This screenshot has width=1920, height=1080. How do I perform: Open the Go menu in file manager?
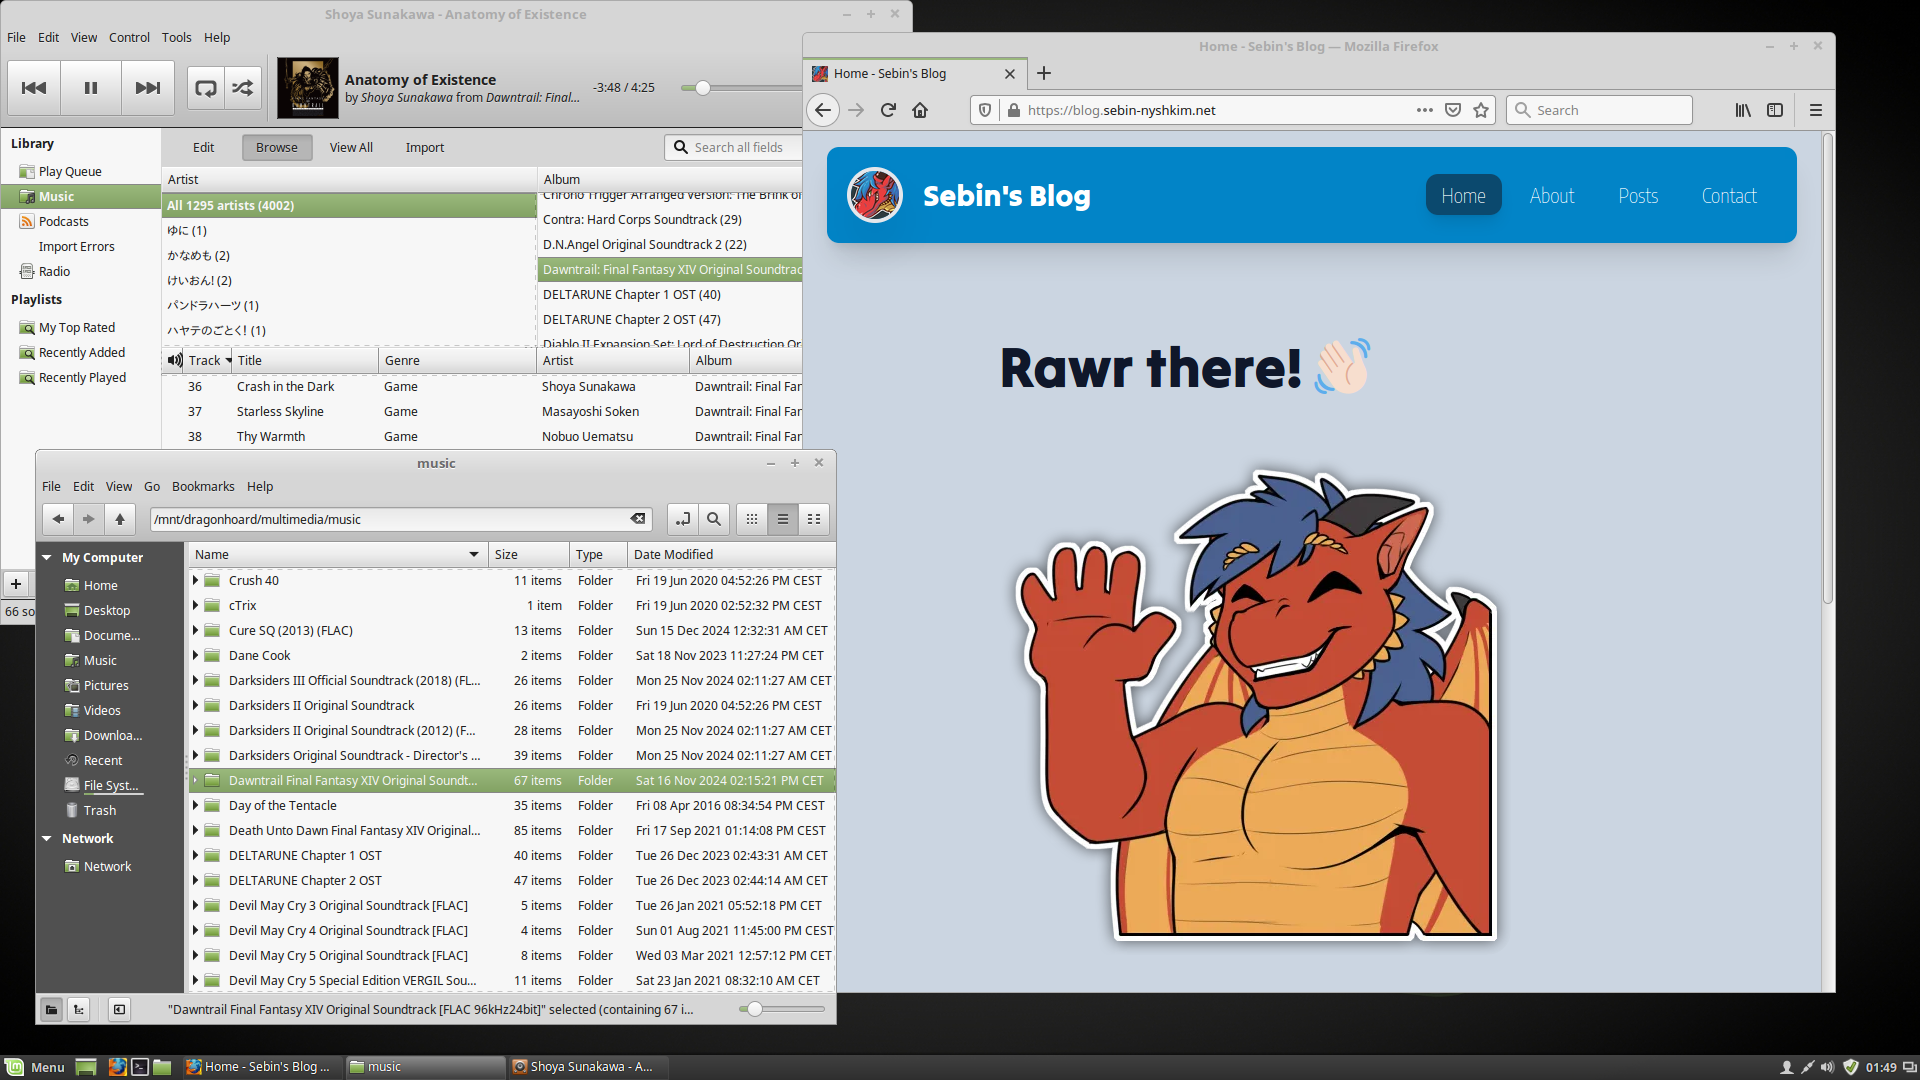click(x=152, y=486)
